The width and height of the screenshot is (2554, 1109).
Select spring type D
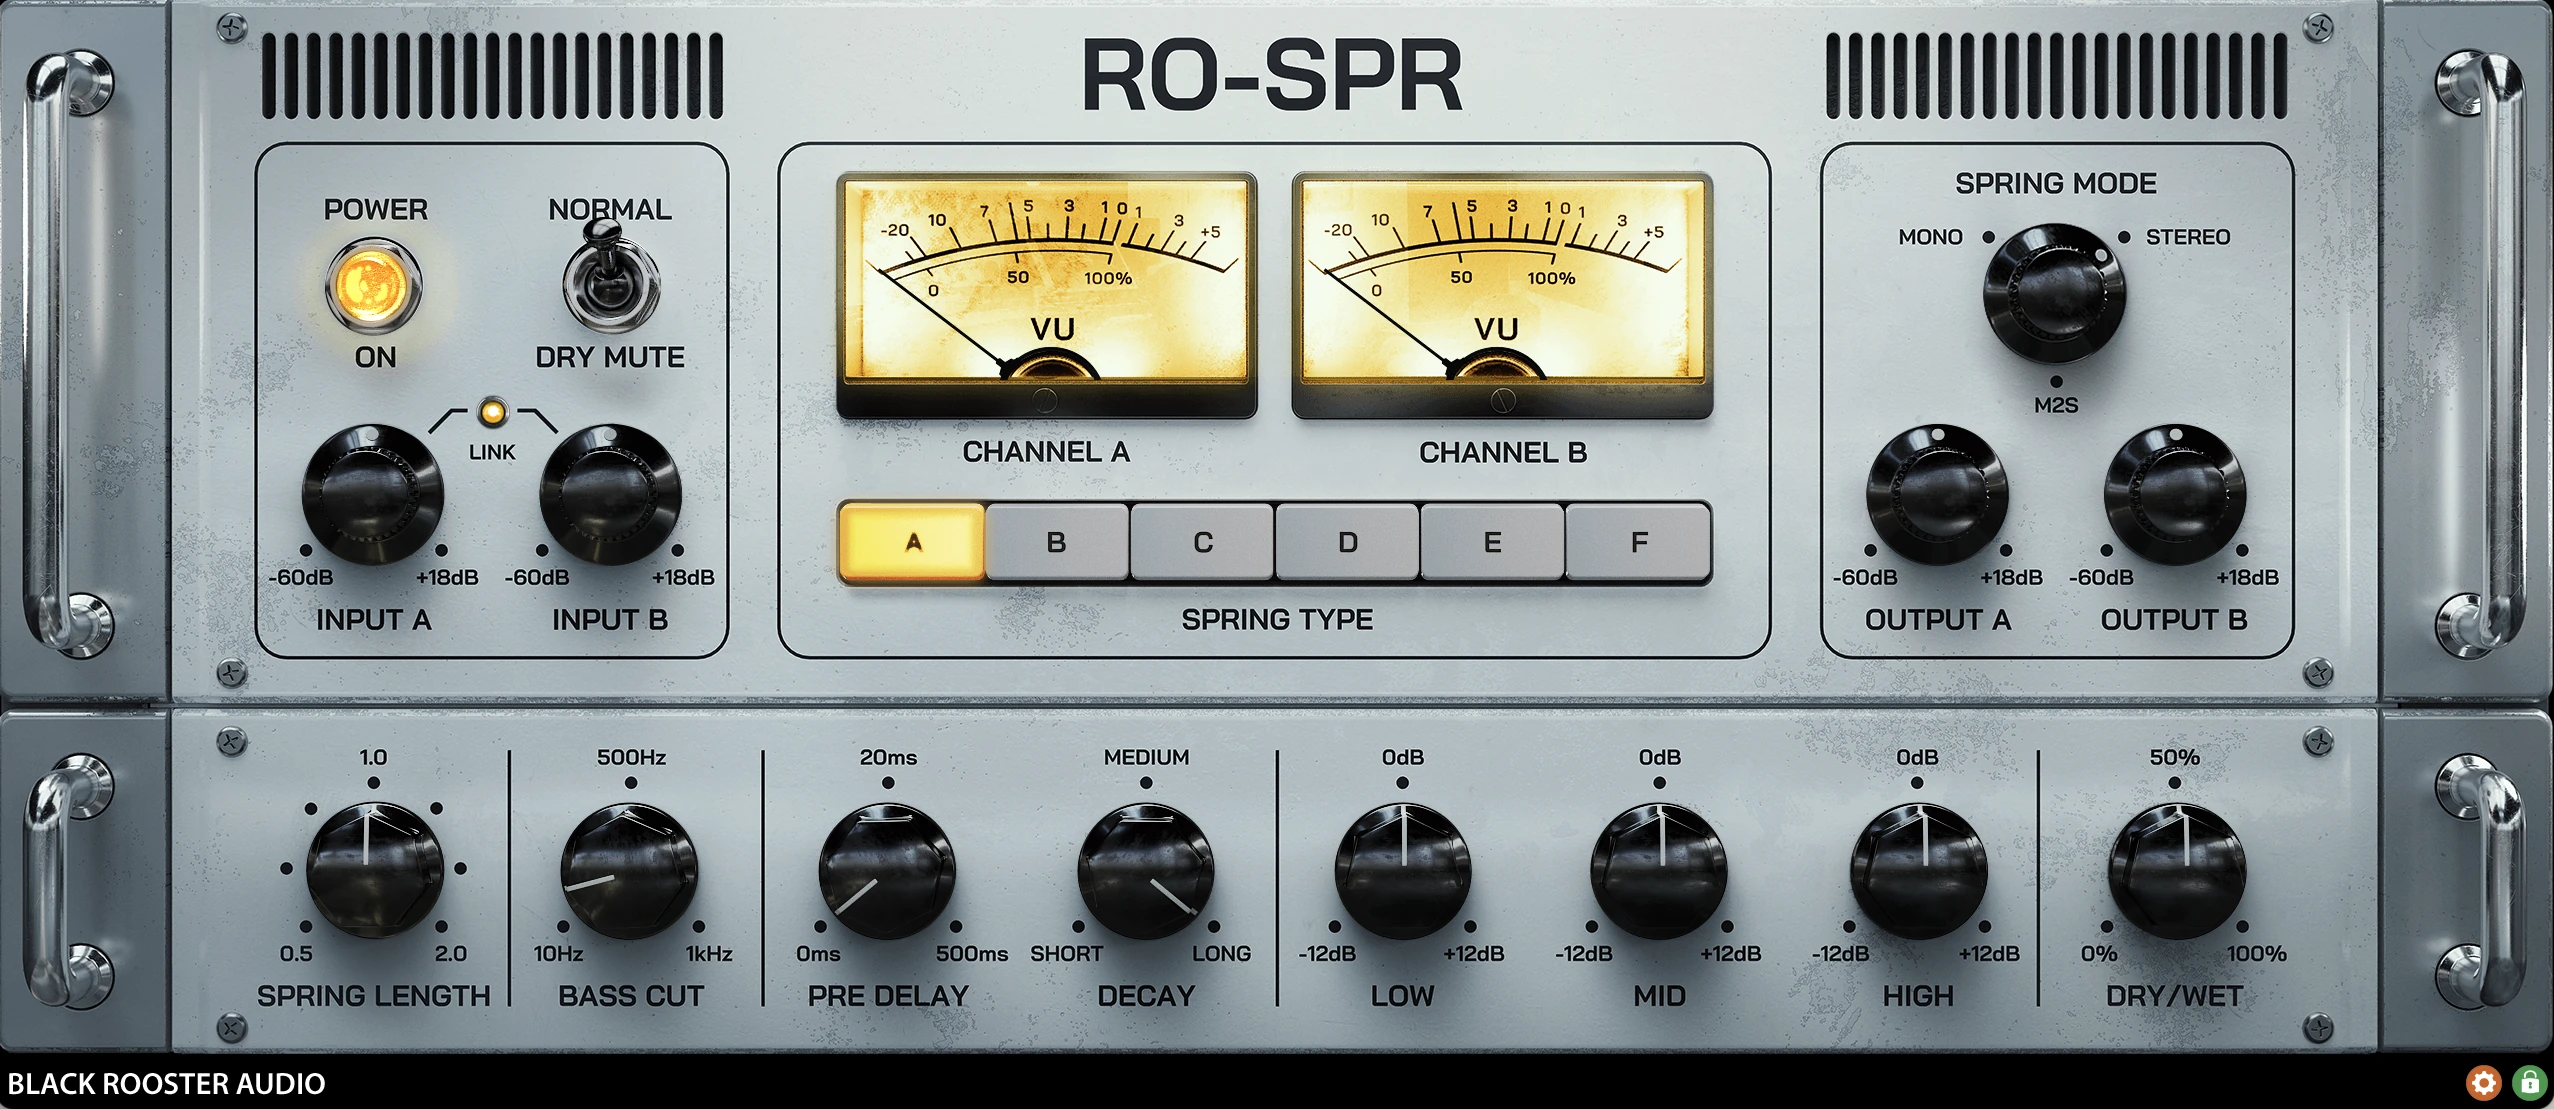(x=1347, y=542)
